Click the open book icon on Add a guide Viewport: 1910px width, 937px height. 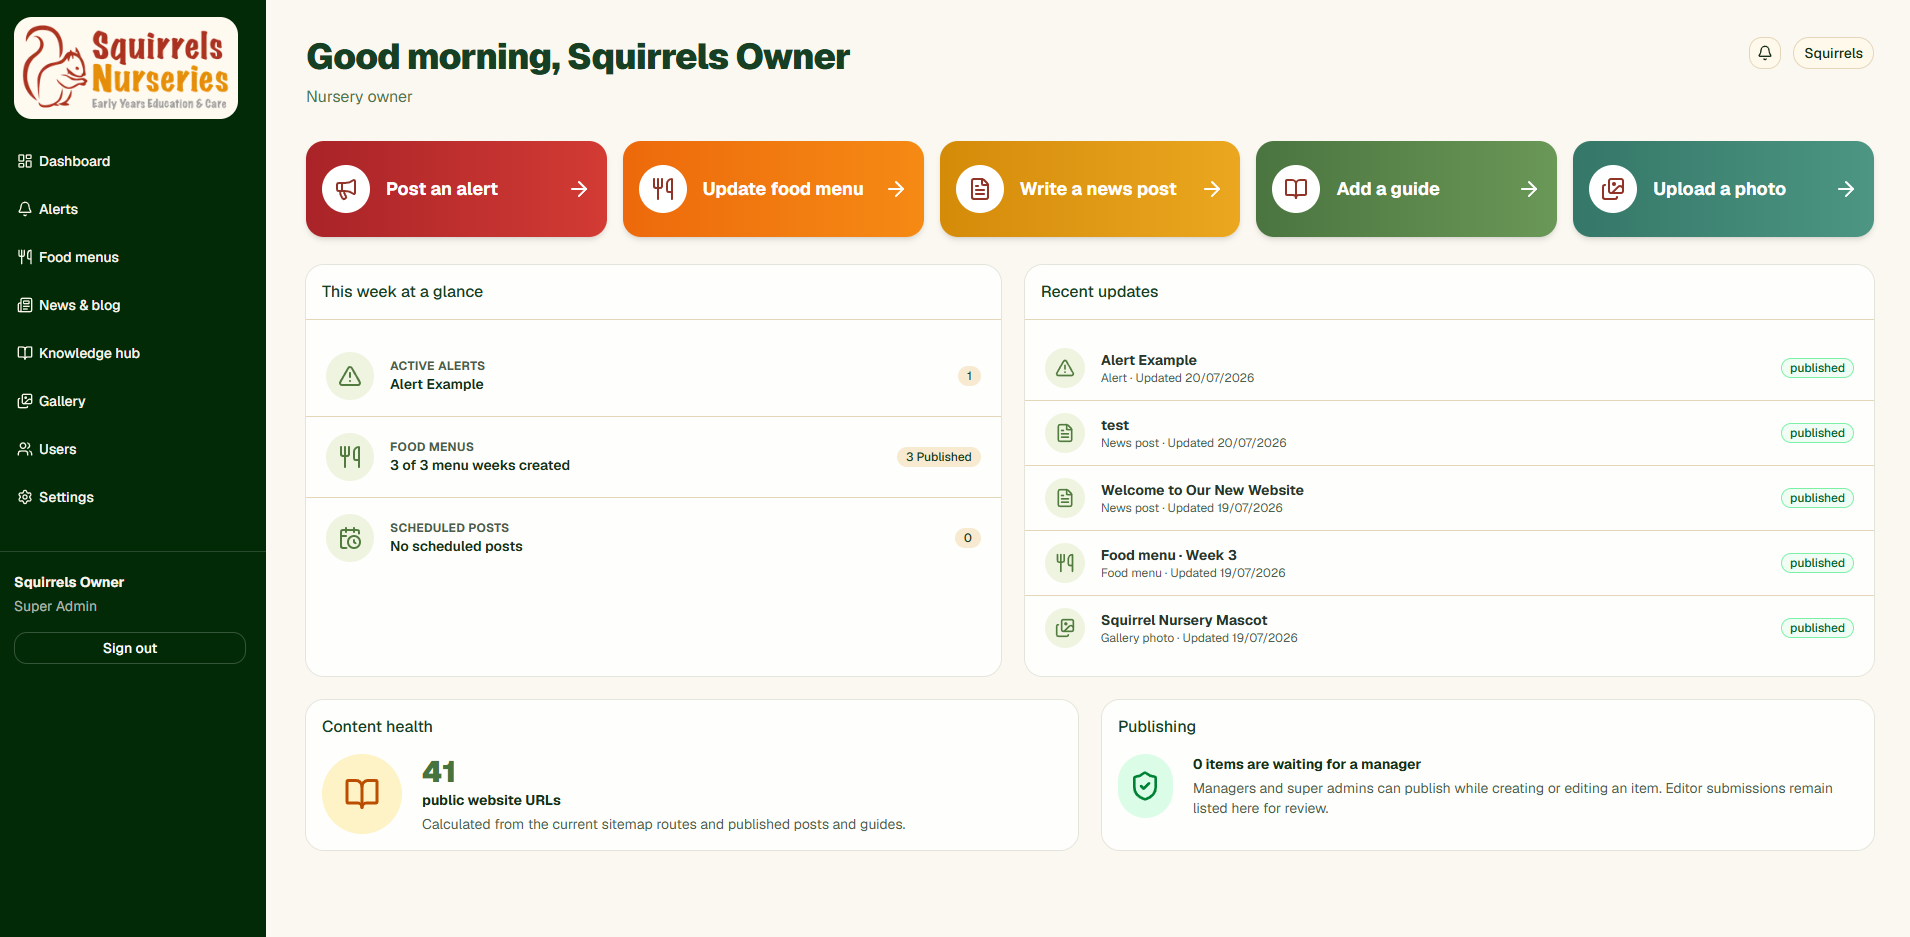click(x=1296, y=189)
